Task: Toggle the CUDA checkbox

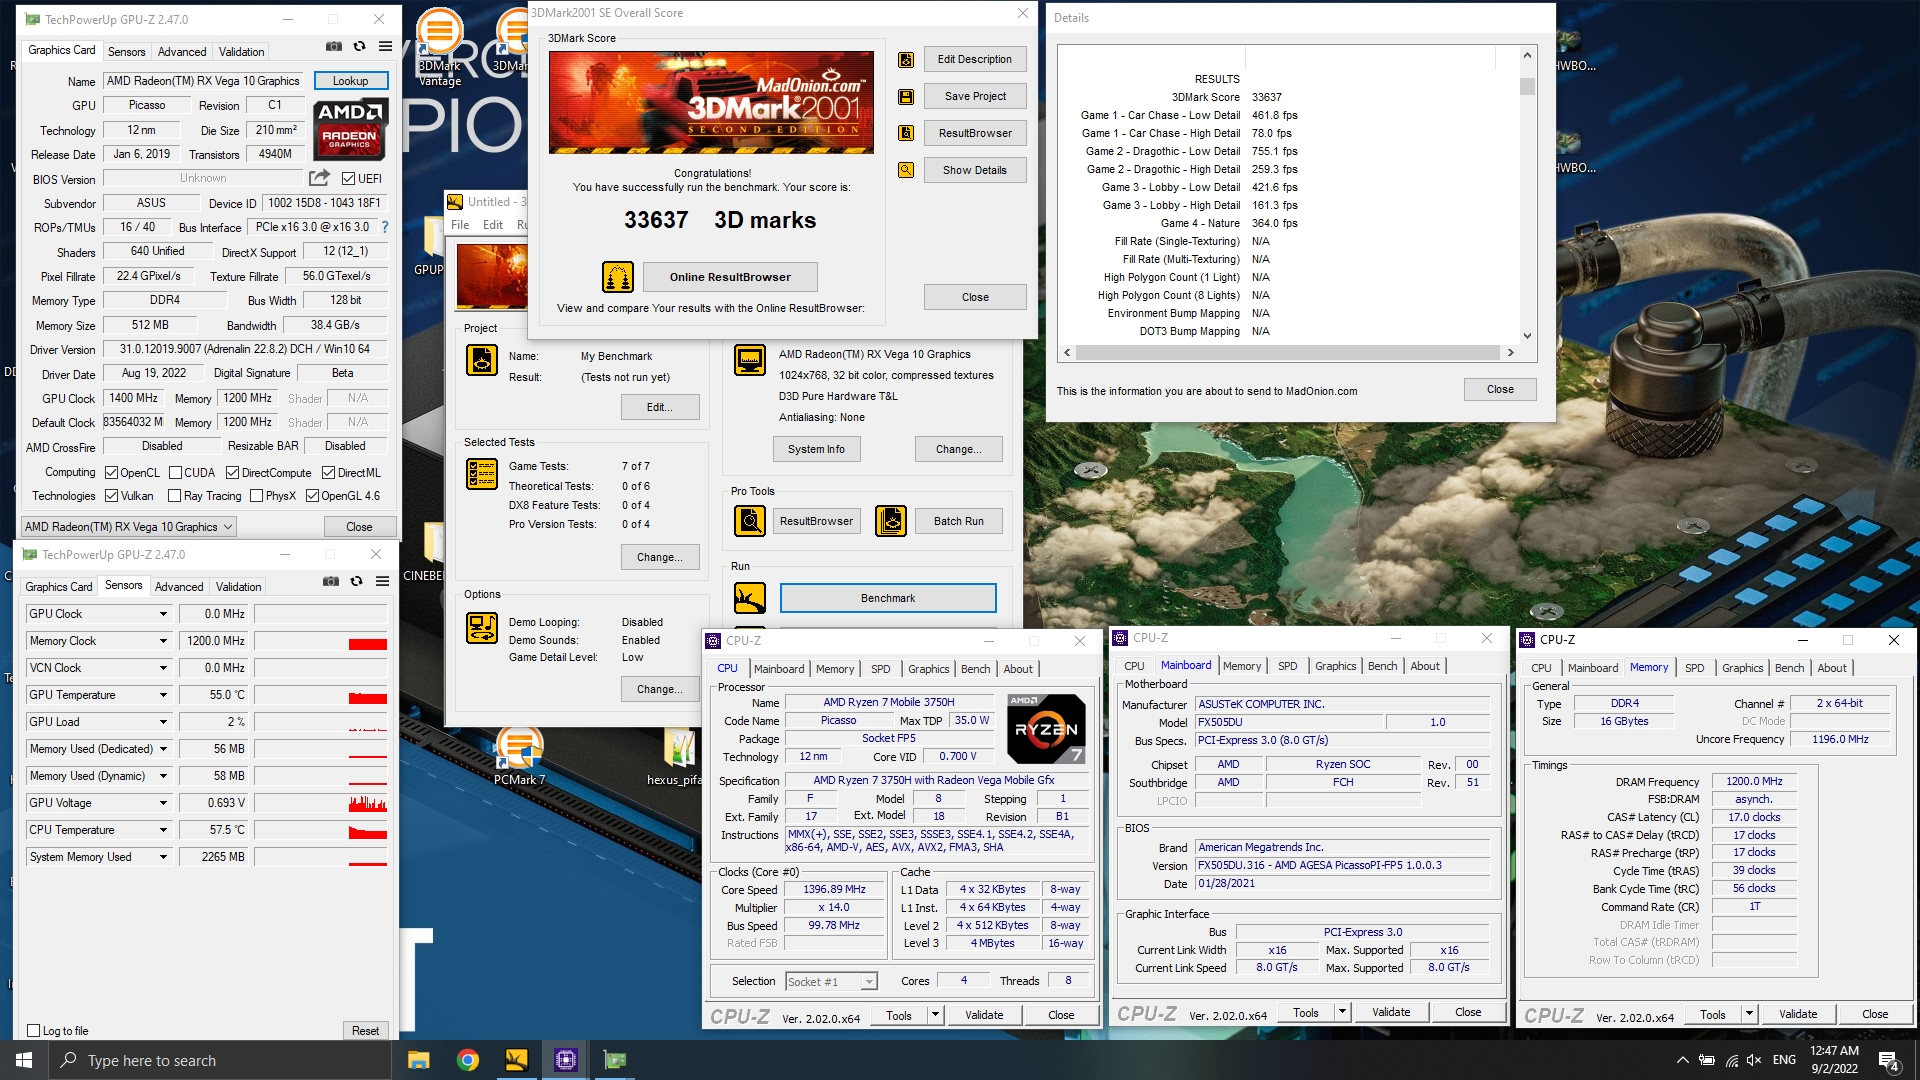Action: click(175, 473)
